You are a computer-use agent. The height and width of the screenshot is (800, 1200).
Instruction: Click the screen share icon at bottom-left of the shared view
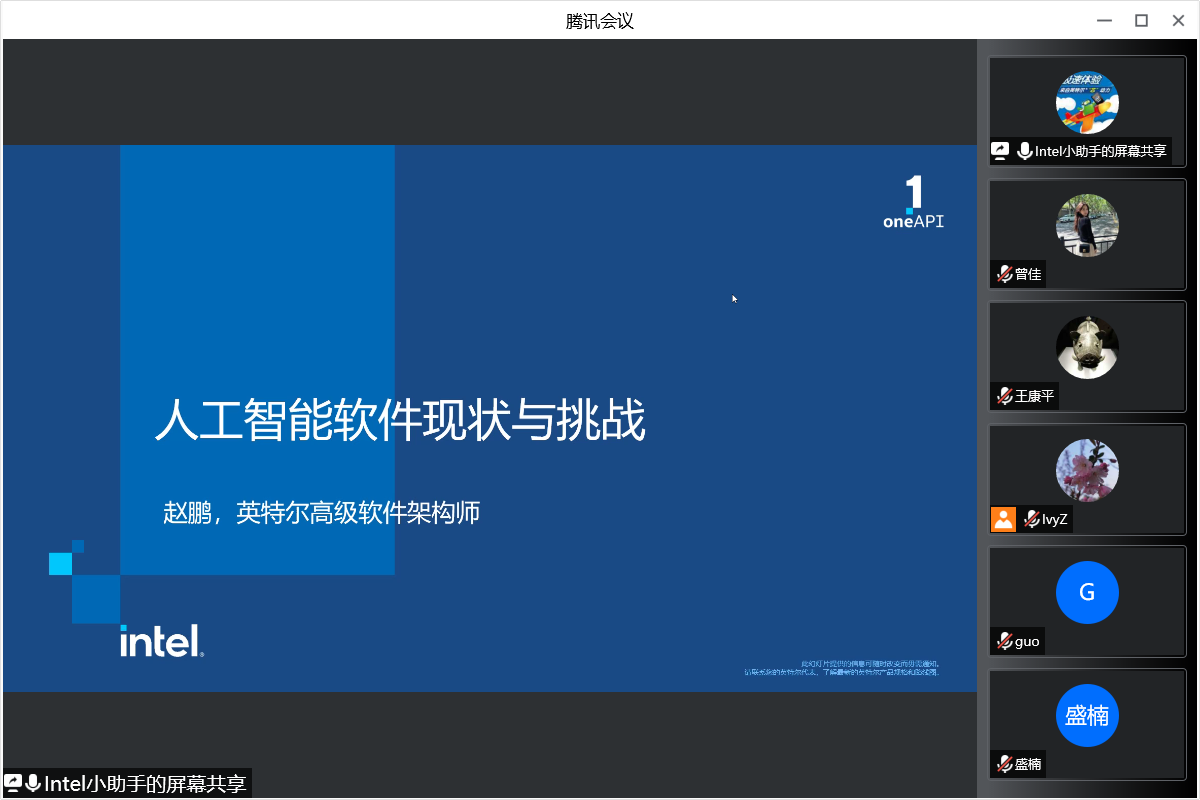[13, 783]
